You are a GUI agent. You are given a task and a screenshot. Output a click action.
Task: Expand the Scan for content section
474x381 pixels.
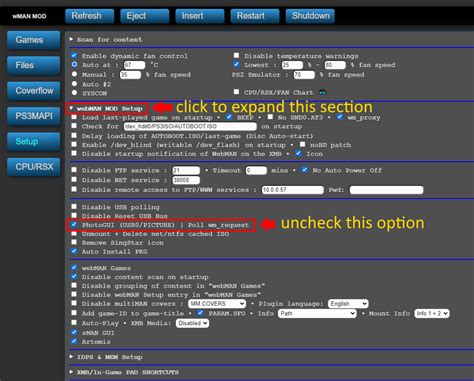pos(106,39)
